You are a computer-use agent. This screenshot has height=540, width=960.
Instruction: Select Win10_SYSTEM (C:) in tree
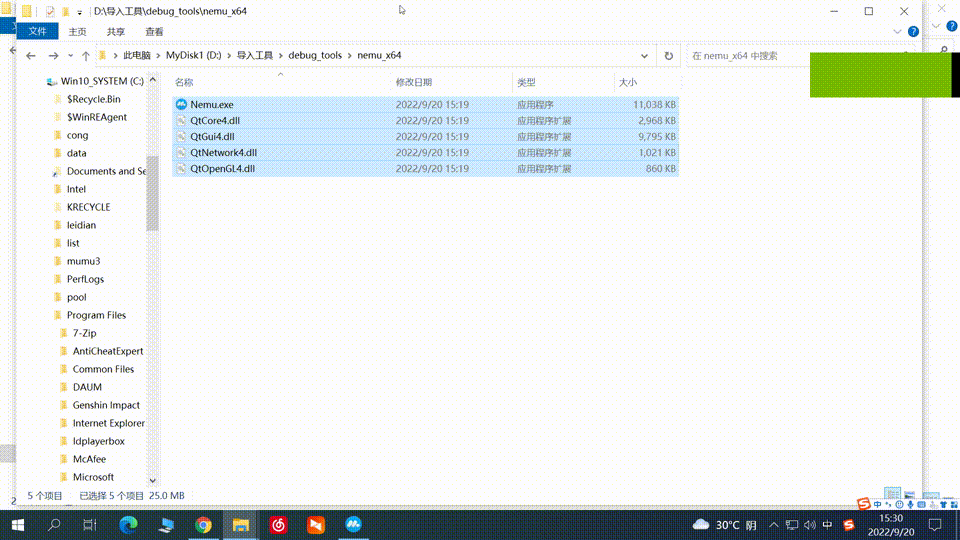click(x=102, y=81)
